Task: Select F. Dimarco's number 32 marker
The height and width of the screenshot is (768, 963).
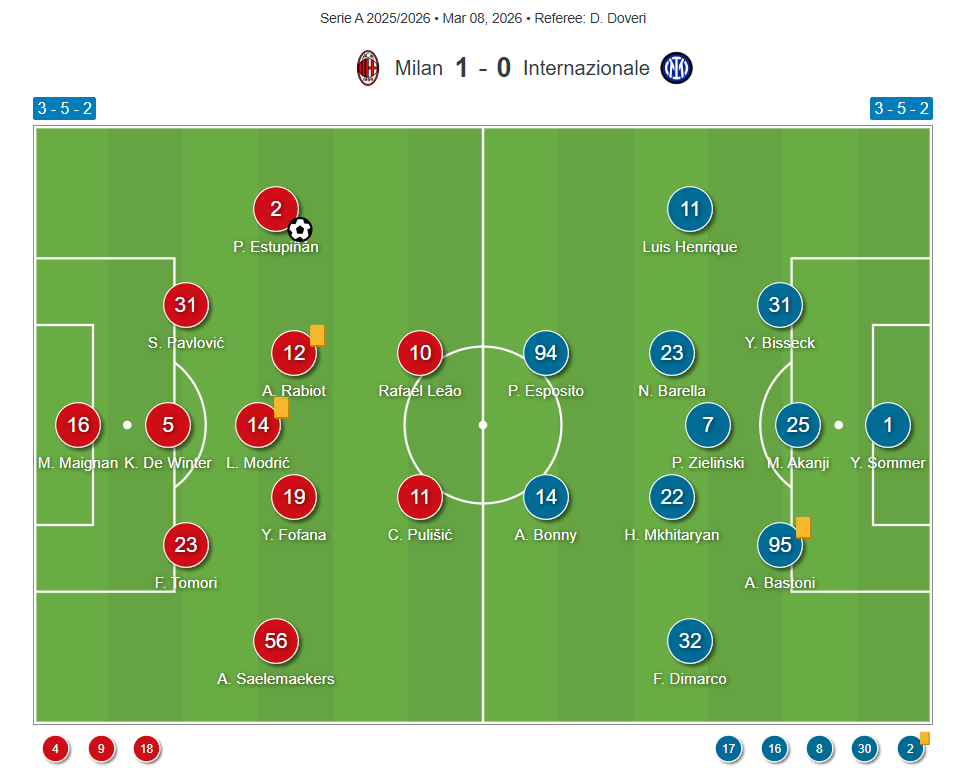Action: [690, 641]
